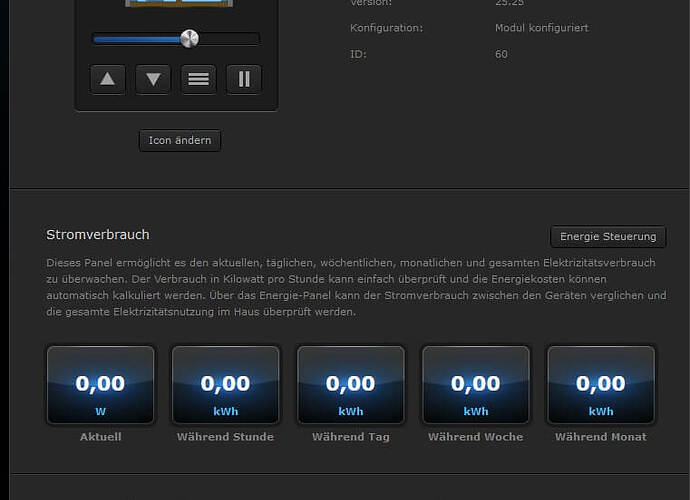
Task: Pause the blind movement
Action: 243,79
